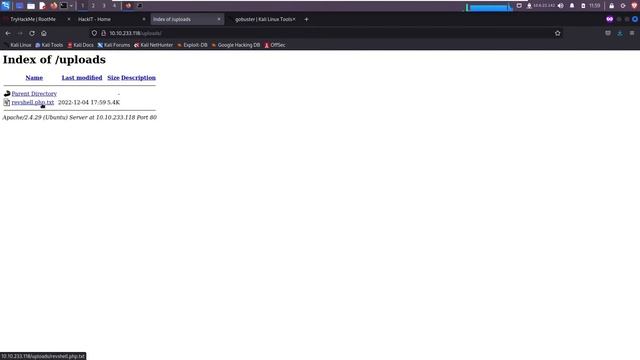This screenshot has width=640, height=360.
Task: Switch to workspace 3
Action: pyautogui.click(x=104, y=6)
